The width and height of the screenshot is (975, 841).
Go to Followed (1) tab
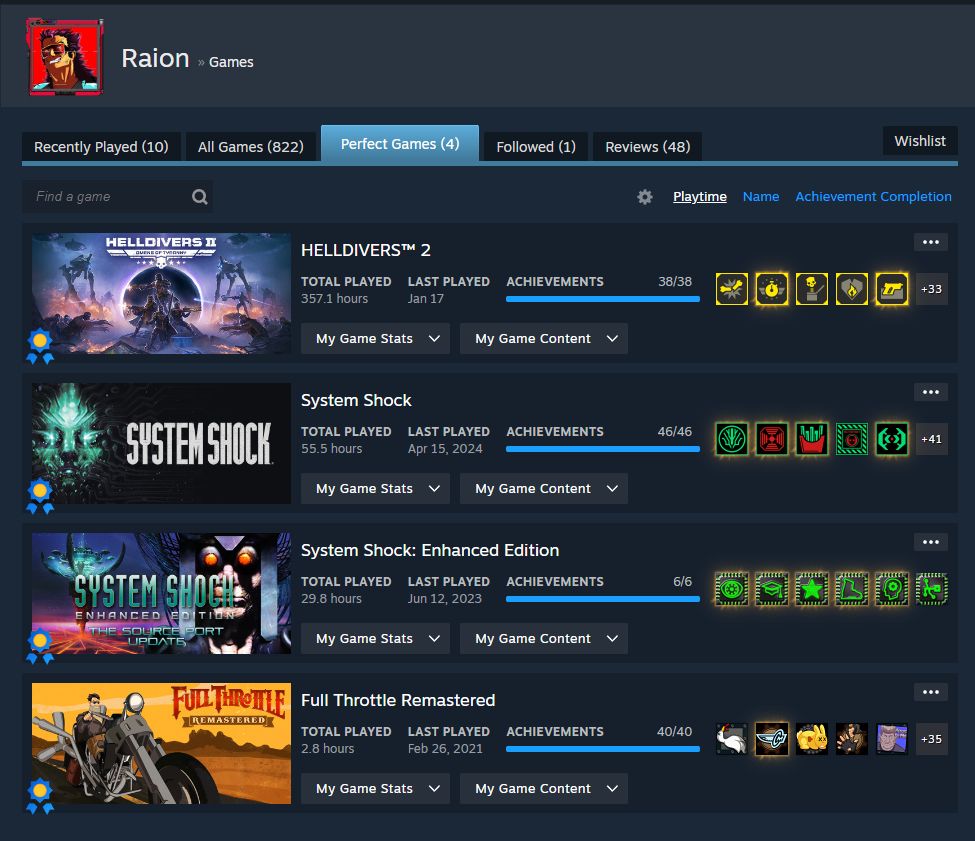536,147
